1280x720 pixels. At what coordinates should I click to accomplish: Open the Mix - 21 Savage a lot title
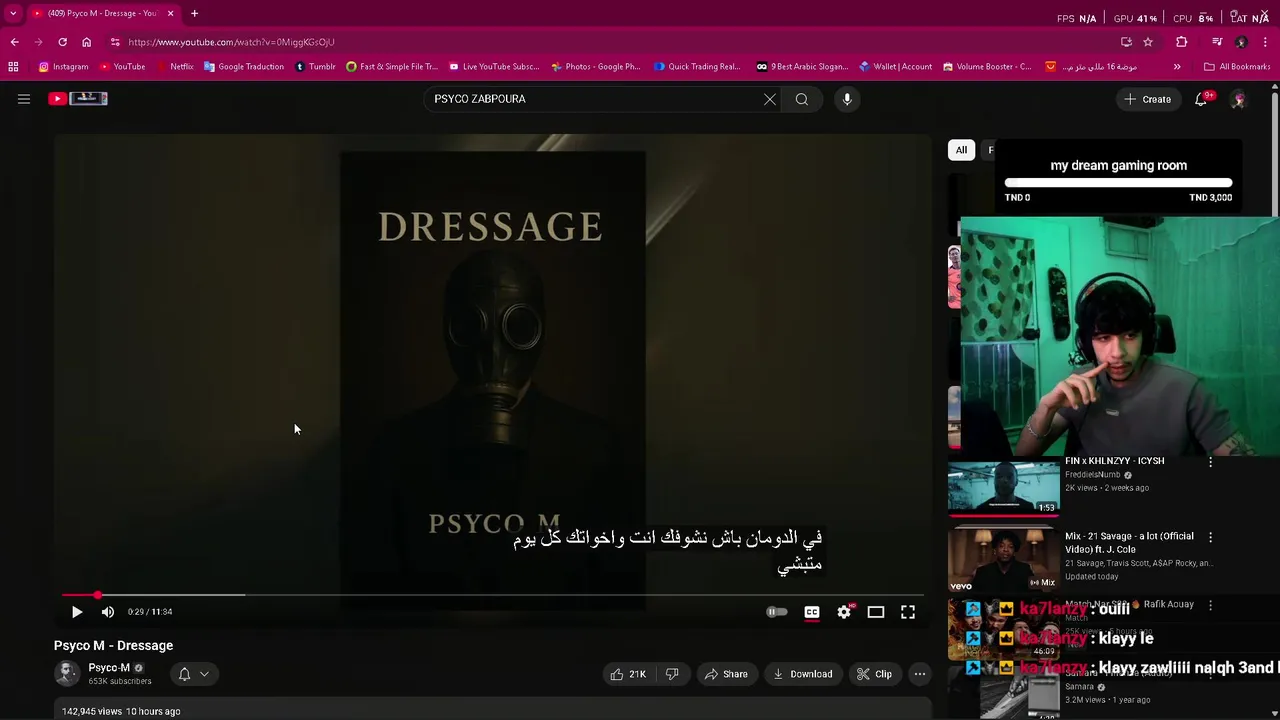pos(1129,542)
